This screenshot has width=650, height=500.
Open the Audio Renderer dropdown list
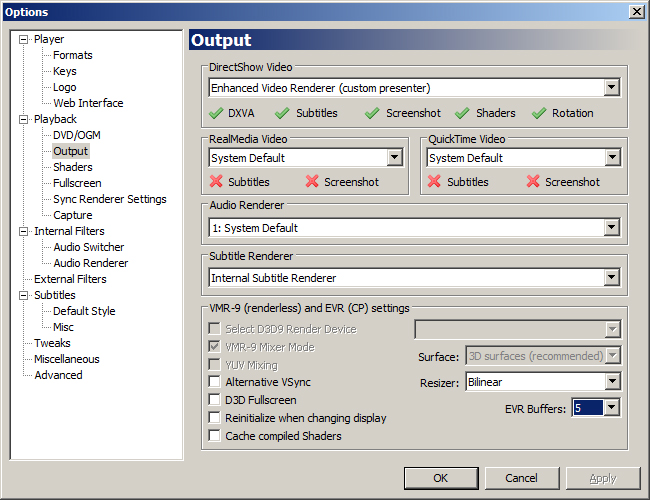(x=611, y=228)
